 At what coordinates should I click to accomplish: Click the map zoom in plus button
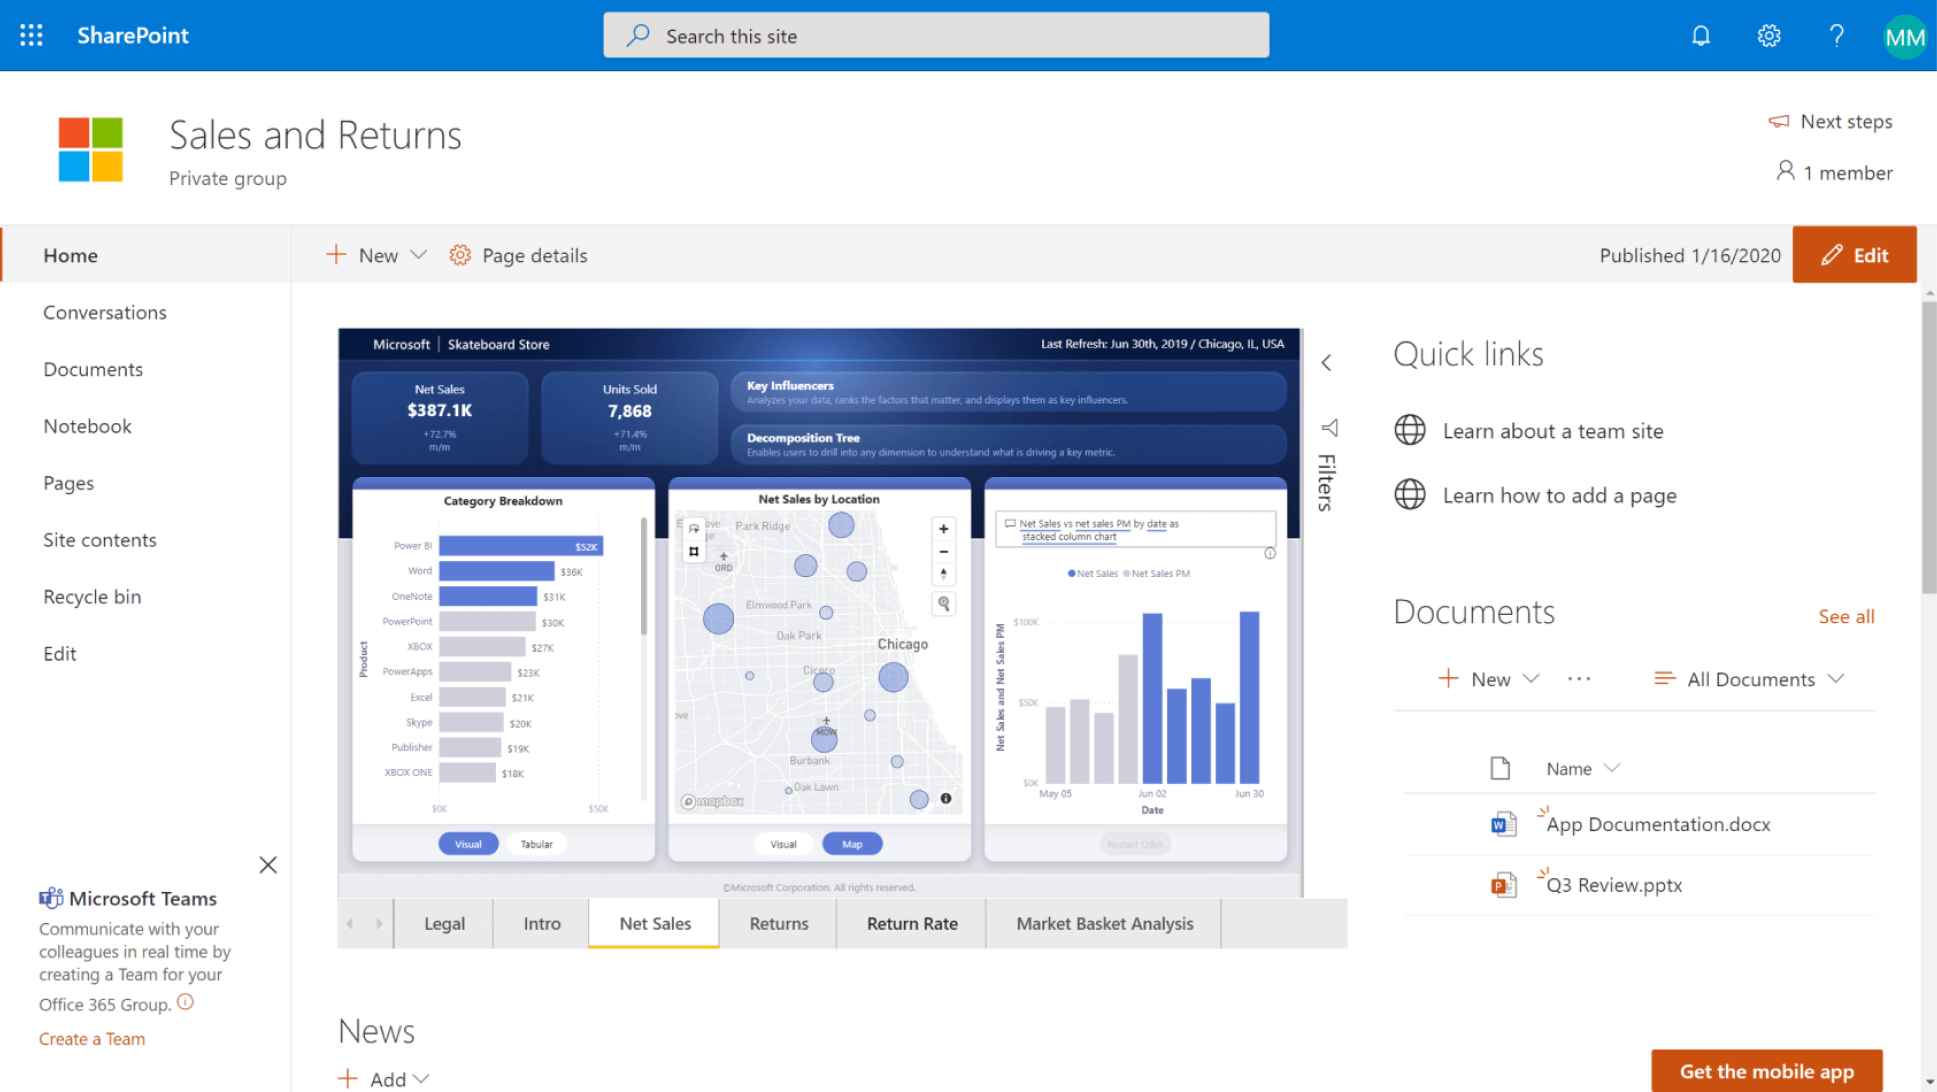click(x=943, y=529)
